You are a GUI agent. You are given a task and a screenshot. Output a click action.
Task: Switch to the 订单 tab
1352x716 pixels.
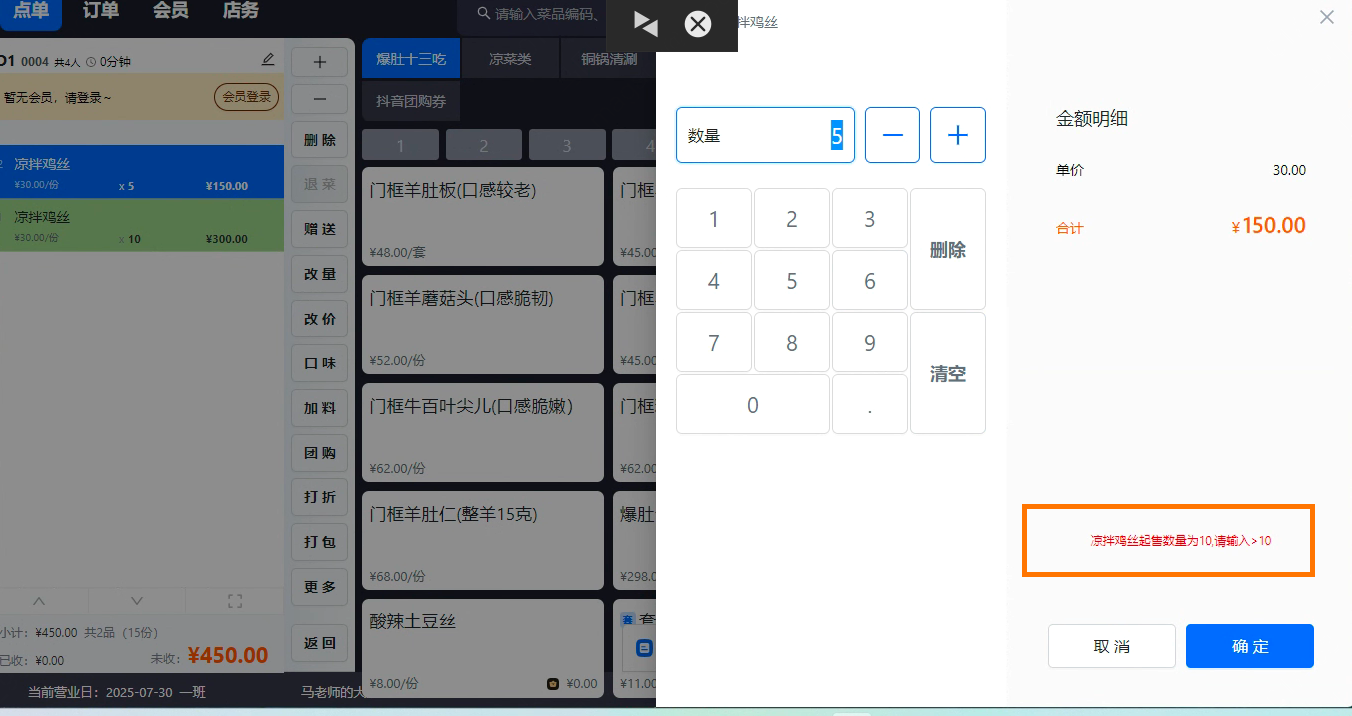(101, 11)
